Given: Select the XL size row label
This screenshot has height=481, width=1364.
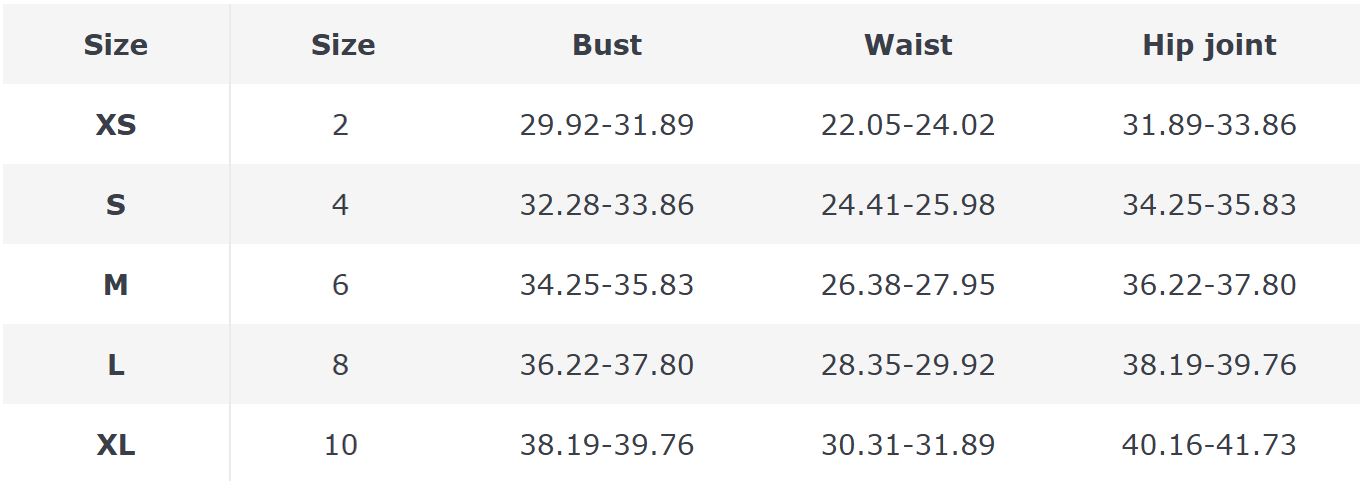Looking at the screenshot, I should [116, 445].
